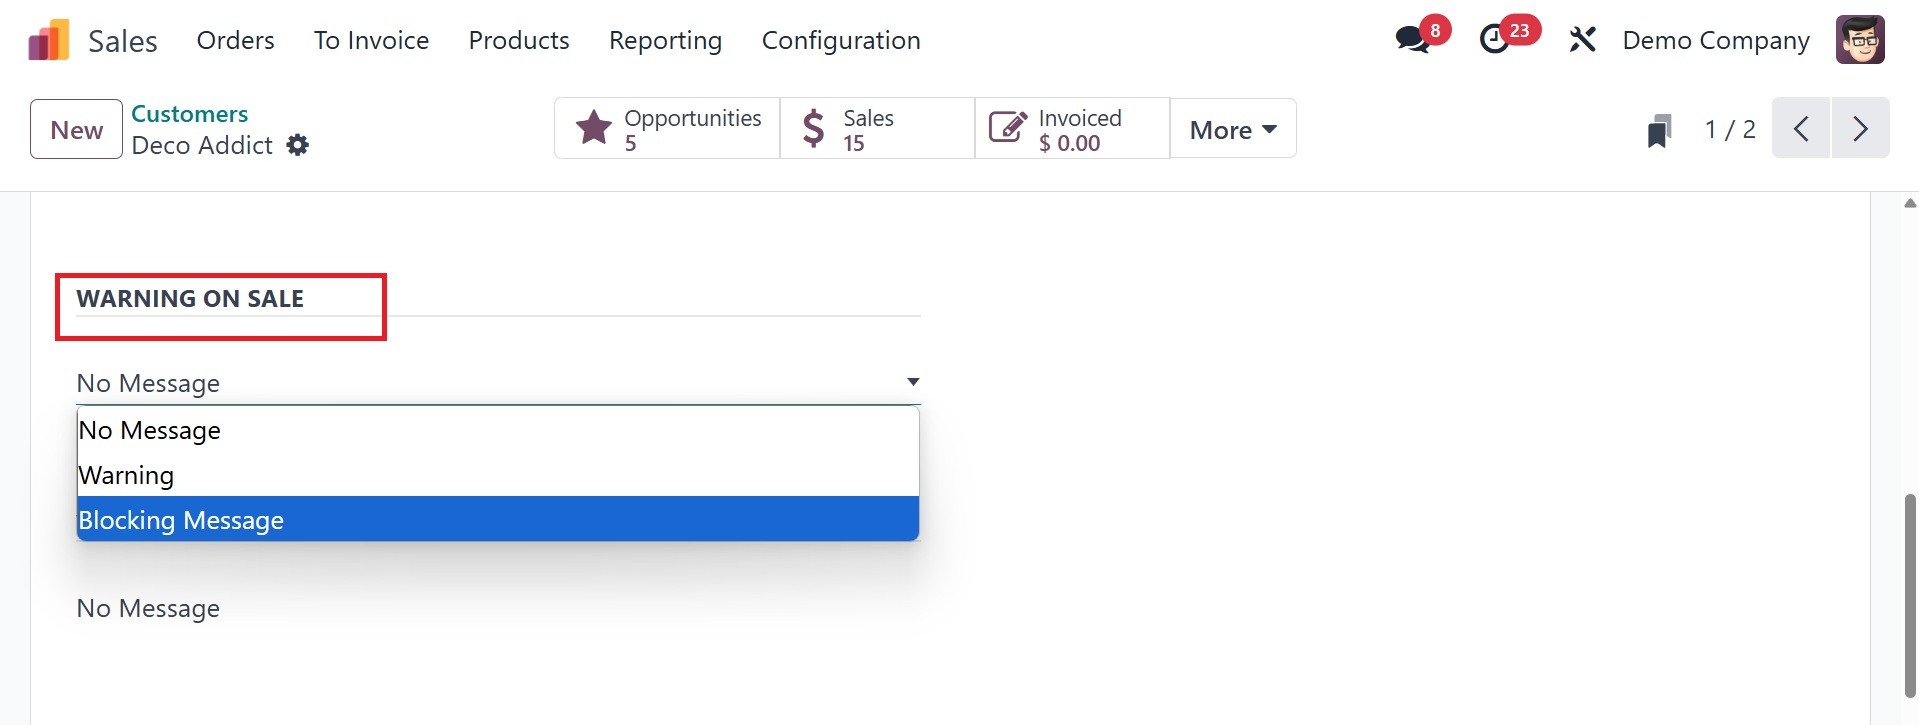Open the activities clock icon
1919x725 pixels.
click(1495, 40)
